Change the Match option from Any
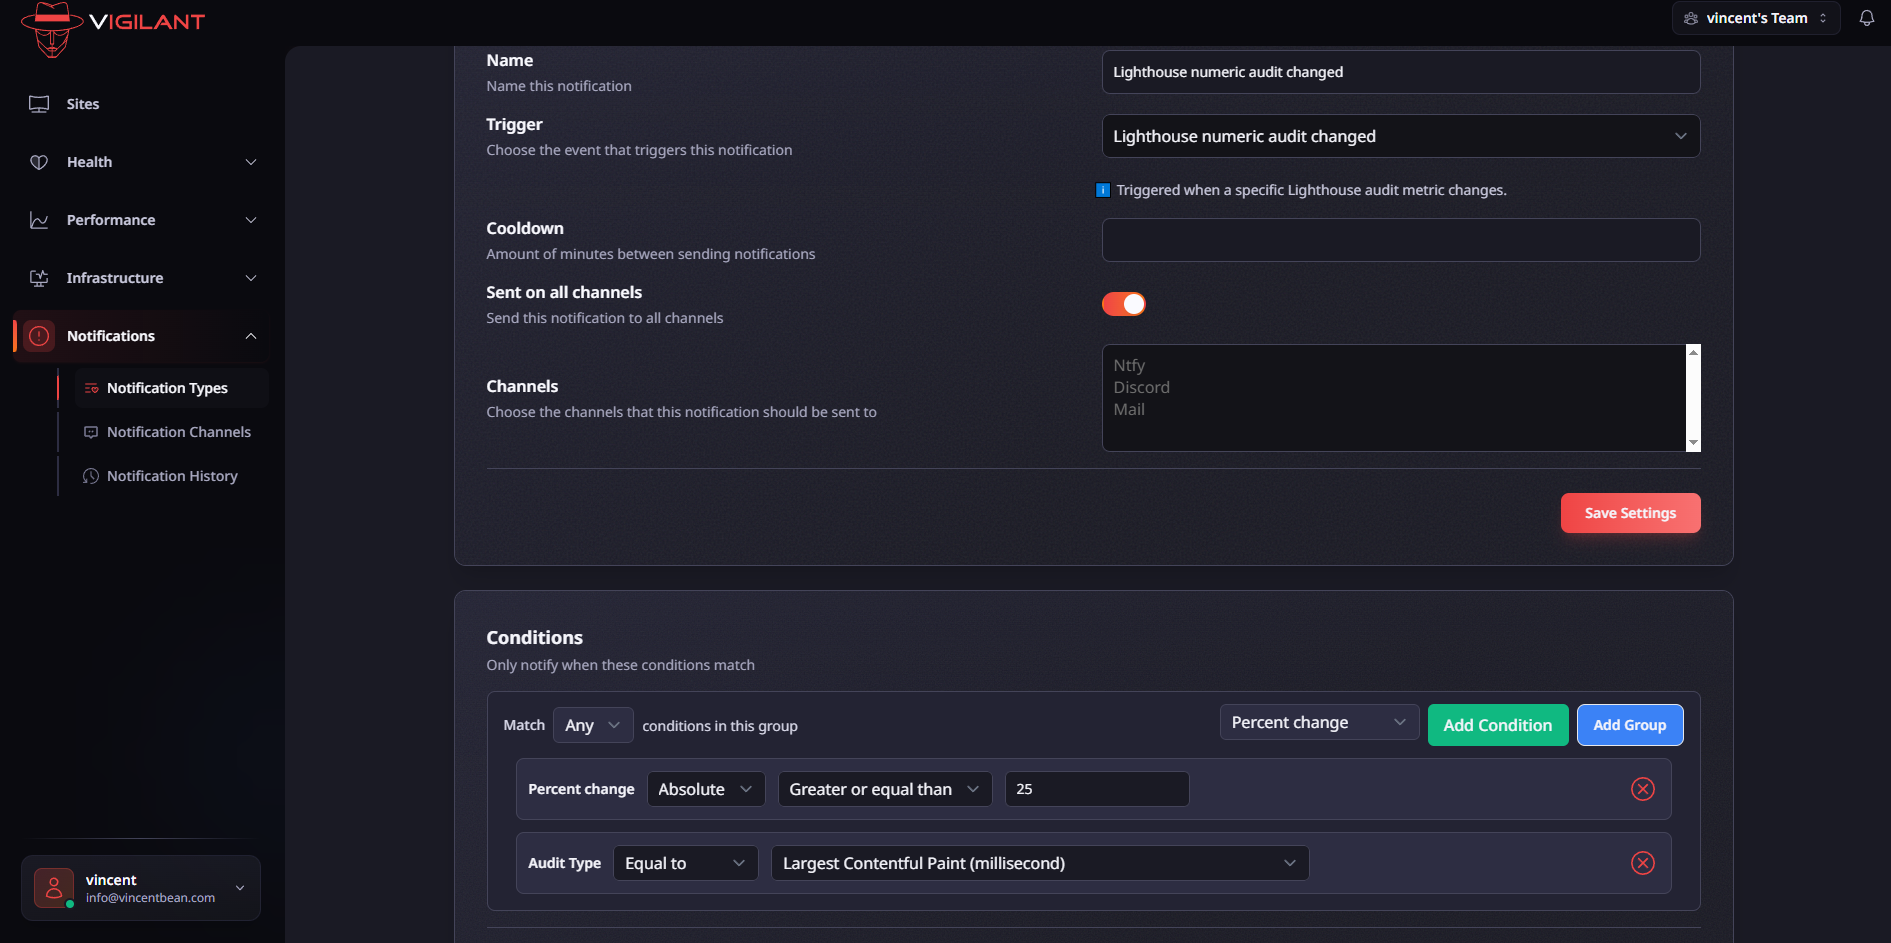Image resolution: width=1891 pixels, height=943 pixels. [x=592, y=724]
